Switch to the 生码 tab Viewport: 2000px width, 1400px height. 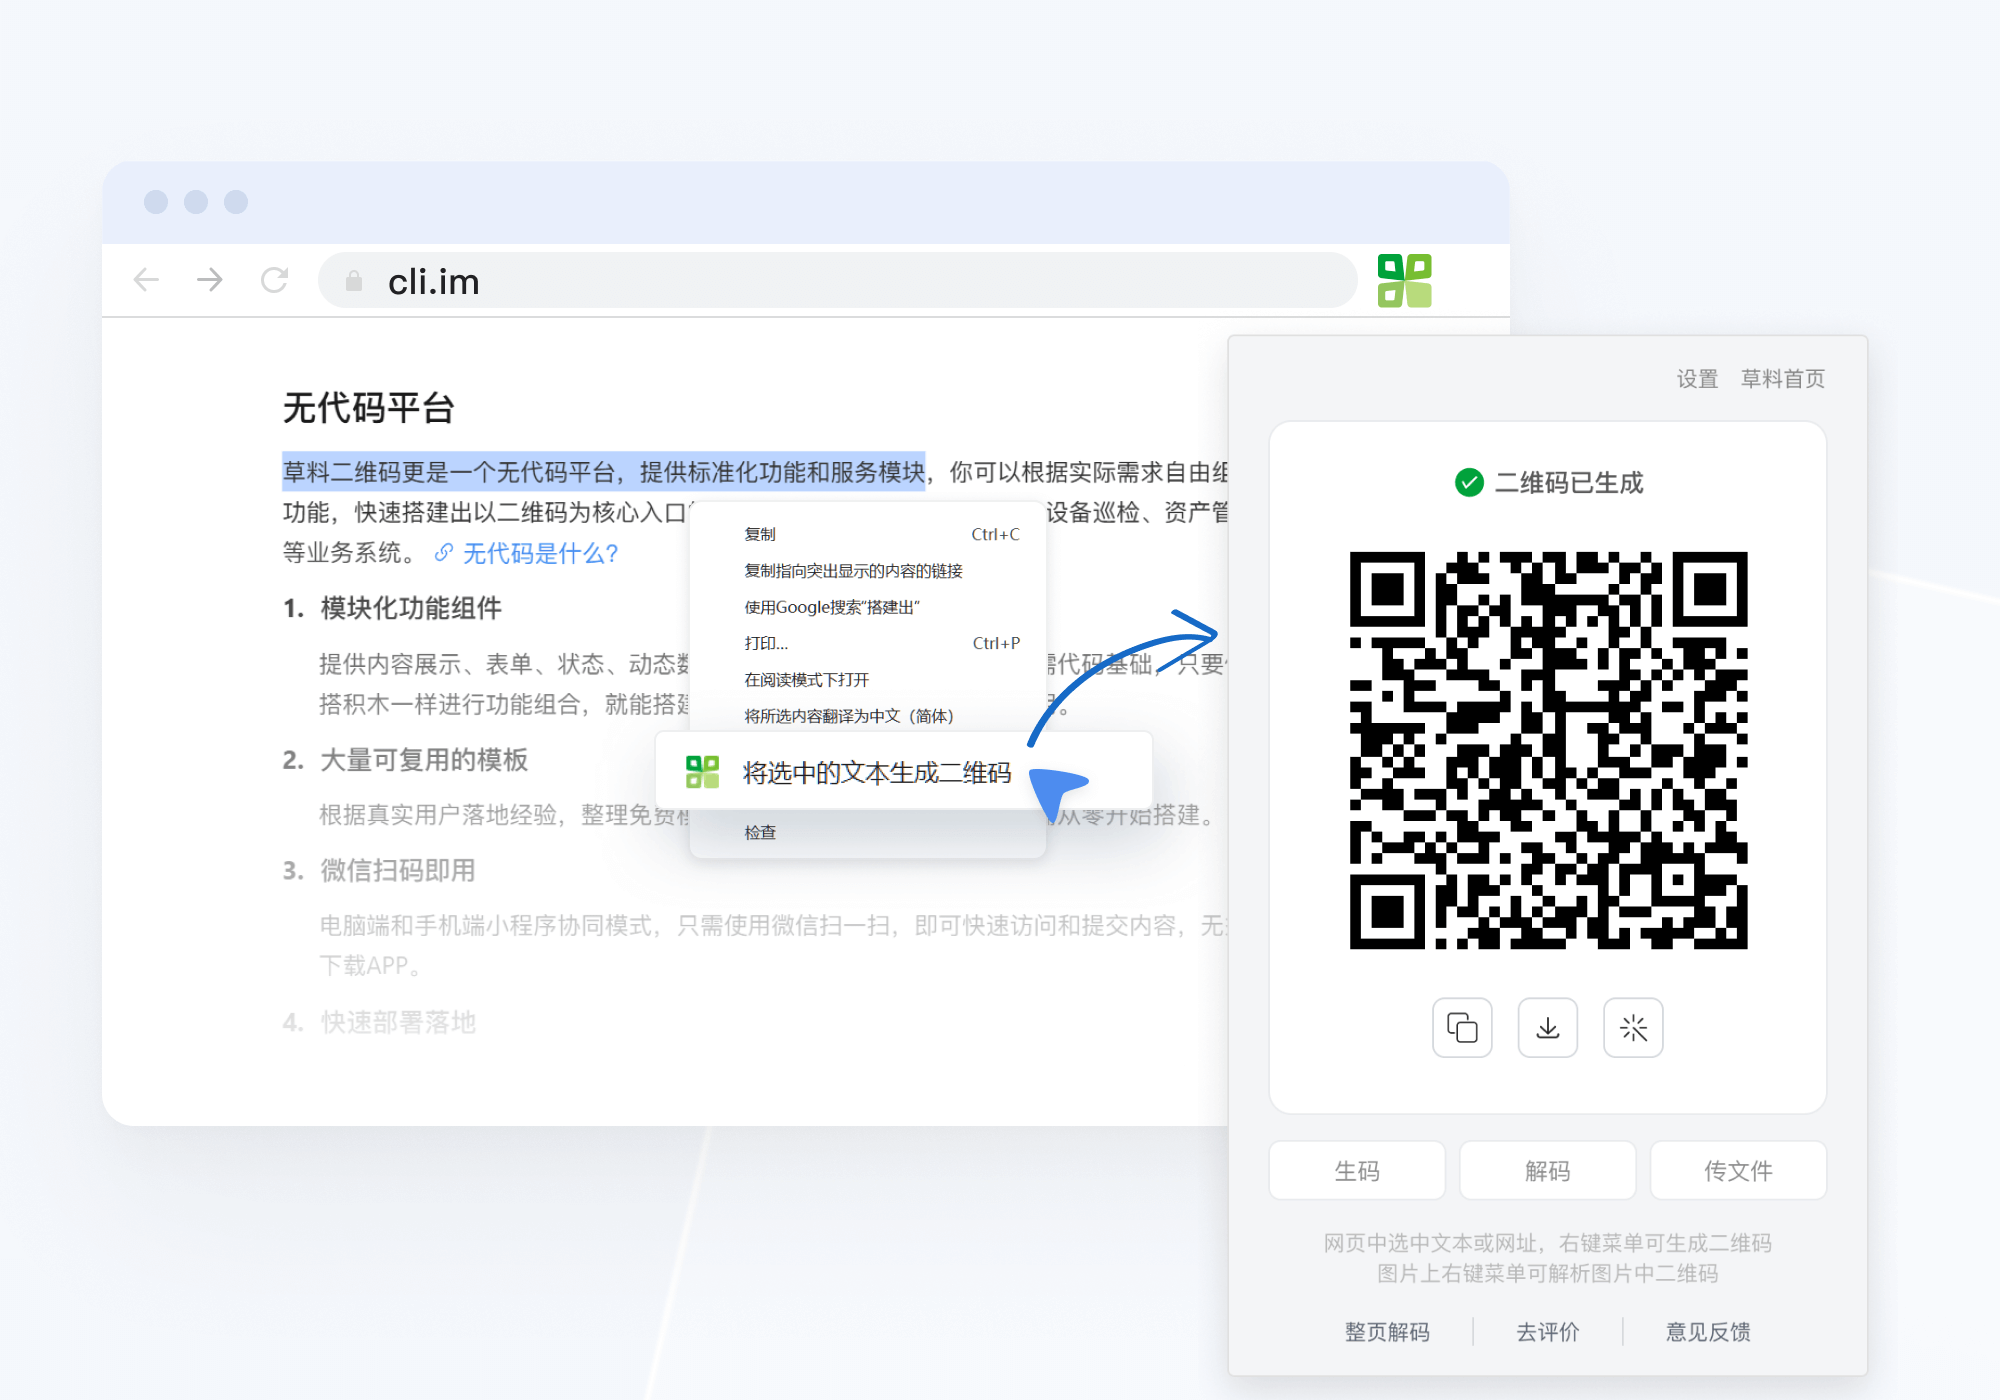pos(1356,1170)
